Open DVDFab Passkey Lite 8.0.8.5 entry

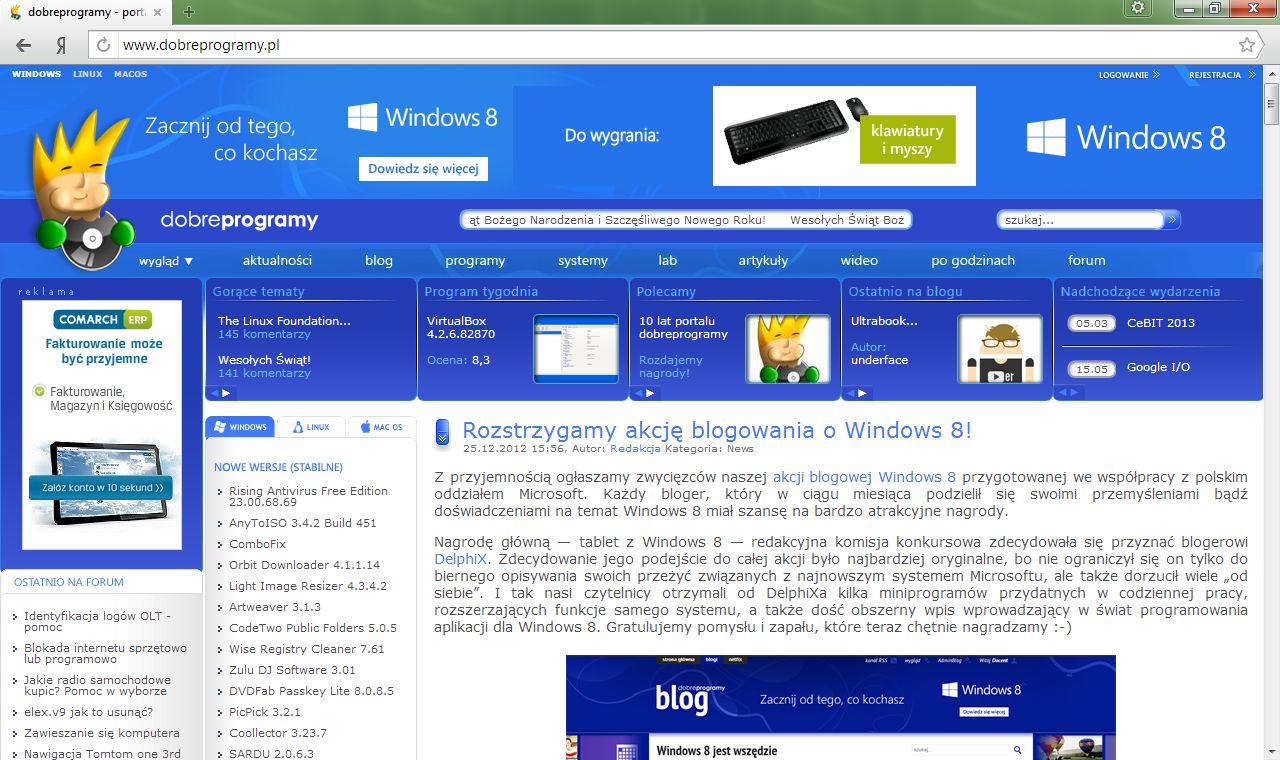(311, 691)
